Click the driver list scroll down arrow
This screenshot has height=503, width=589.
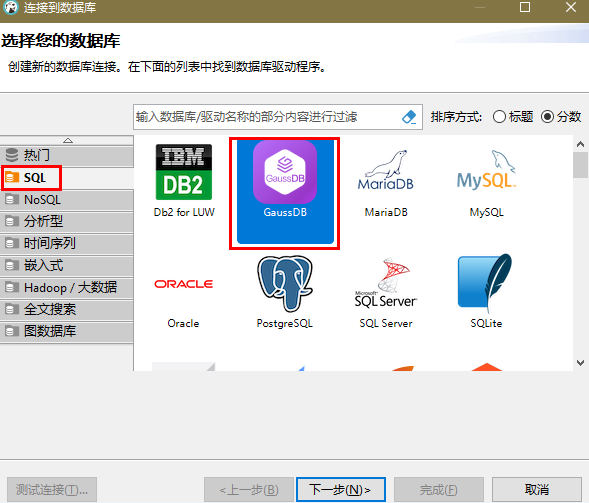[580, 363]
